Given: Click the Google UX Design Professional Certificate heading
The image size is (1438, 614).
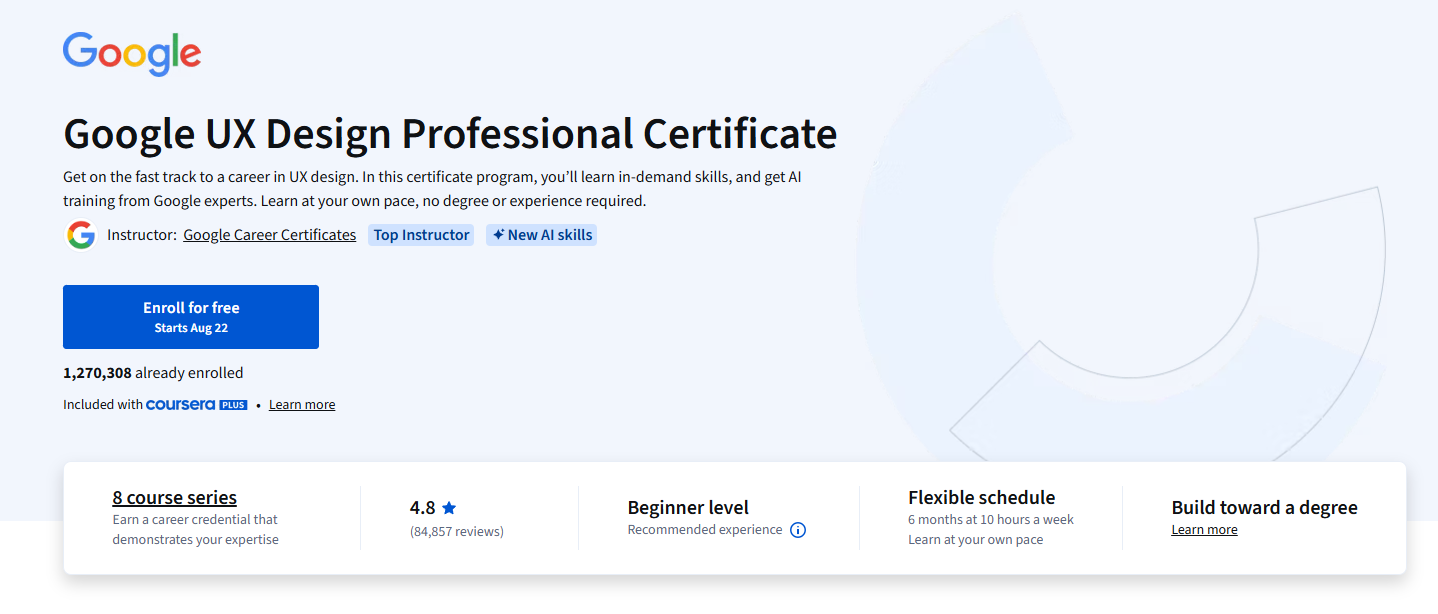Looking at the screenshot, I should [x=450, y=134].
